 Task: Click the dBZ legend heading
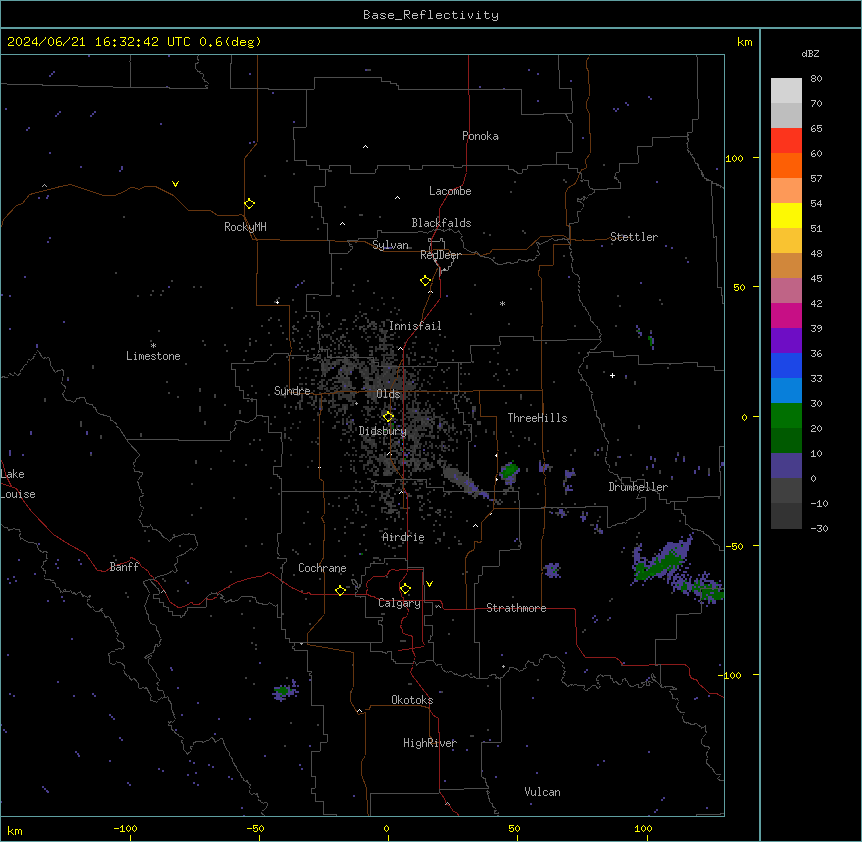click(x=810, y=53)
